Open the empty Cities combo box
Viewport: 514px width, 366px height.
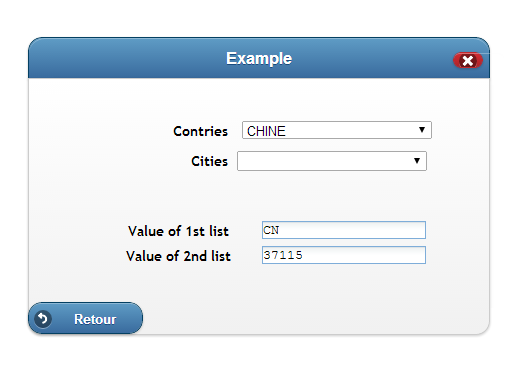coord(332,161)
